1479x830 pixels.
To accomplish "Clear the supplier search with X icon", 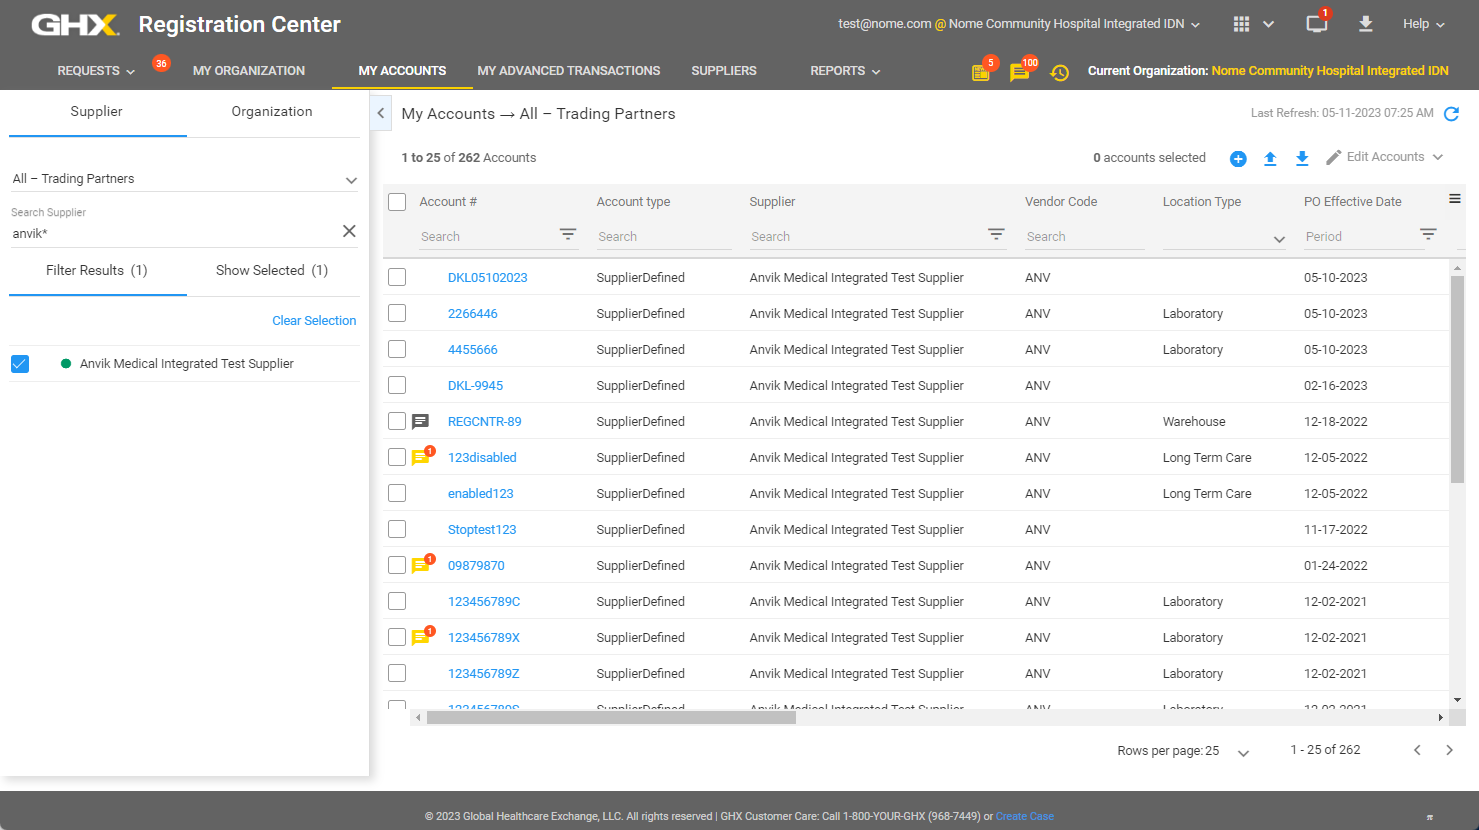I will 349,231.
